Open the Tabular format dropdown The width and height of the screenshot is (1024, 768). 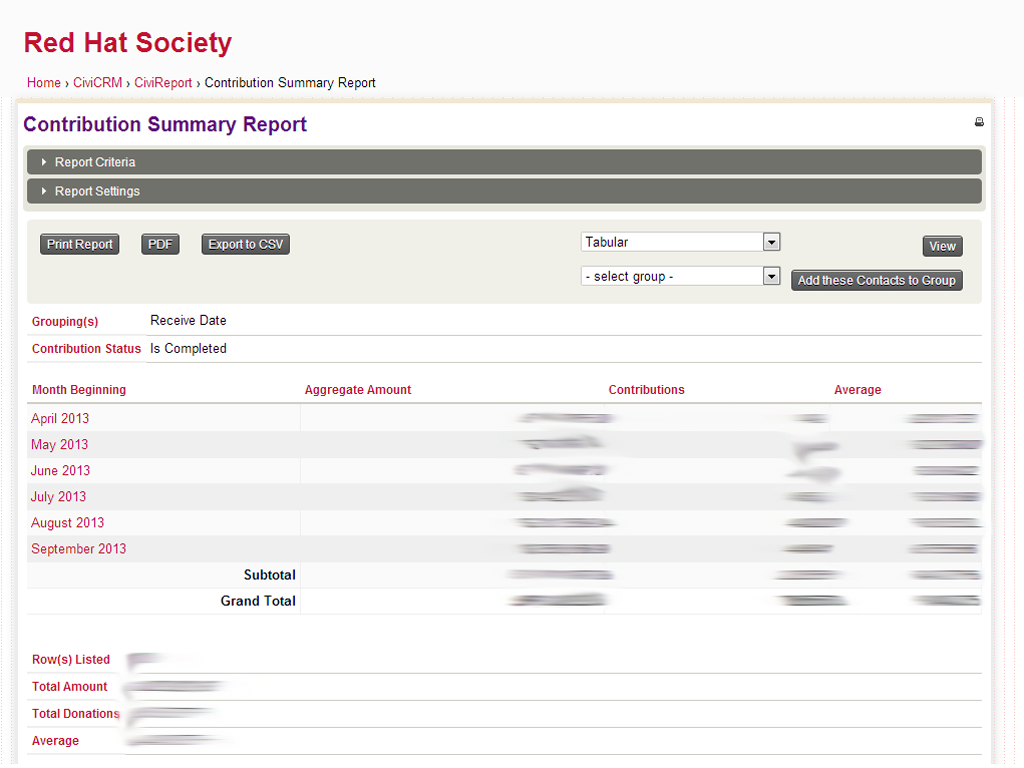(x=770, y=241)
